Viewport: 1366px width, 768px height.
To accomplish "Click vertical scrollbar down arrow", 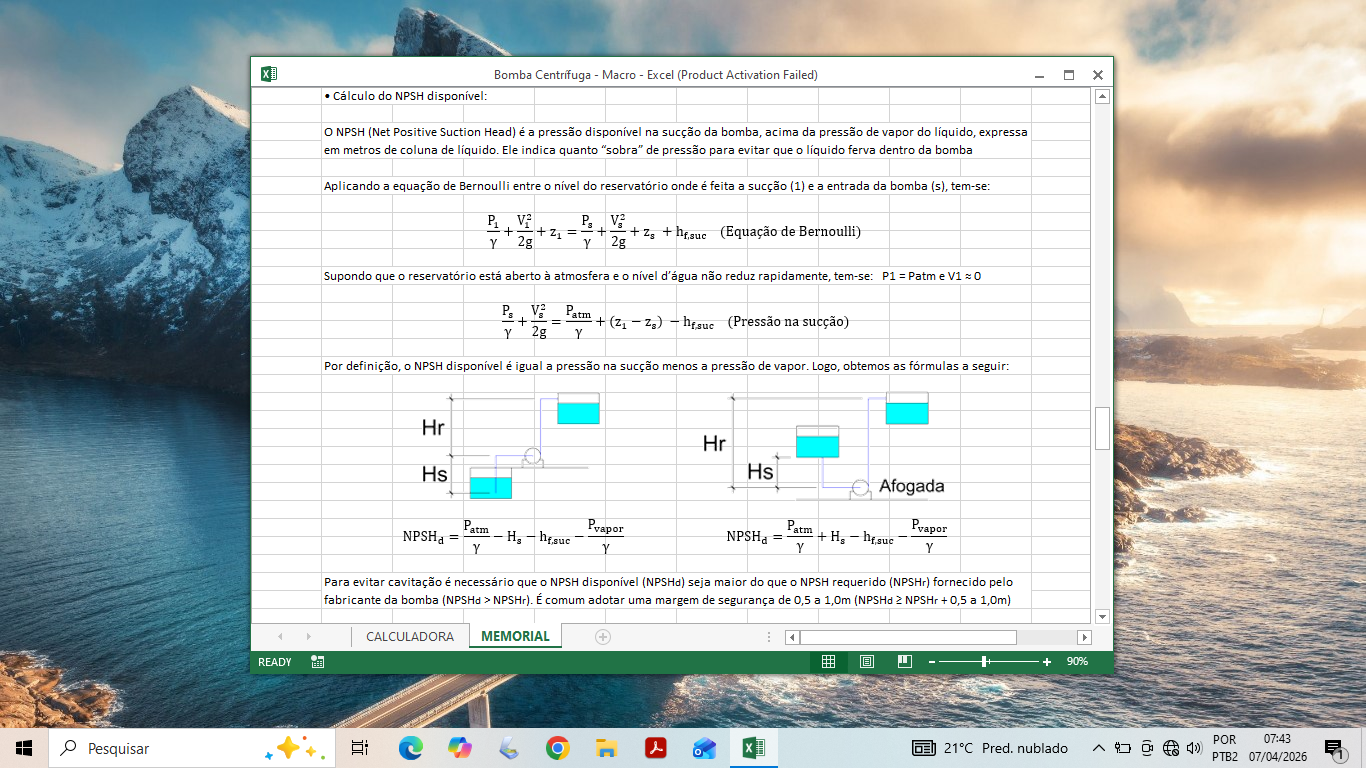I will (1102, 616).
